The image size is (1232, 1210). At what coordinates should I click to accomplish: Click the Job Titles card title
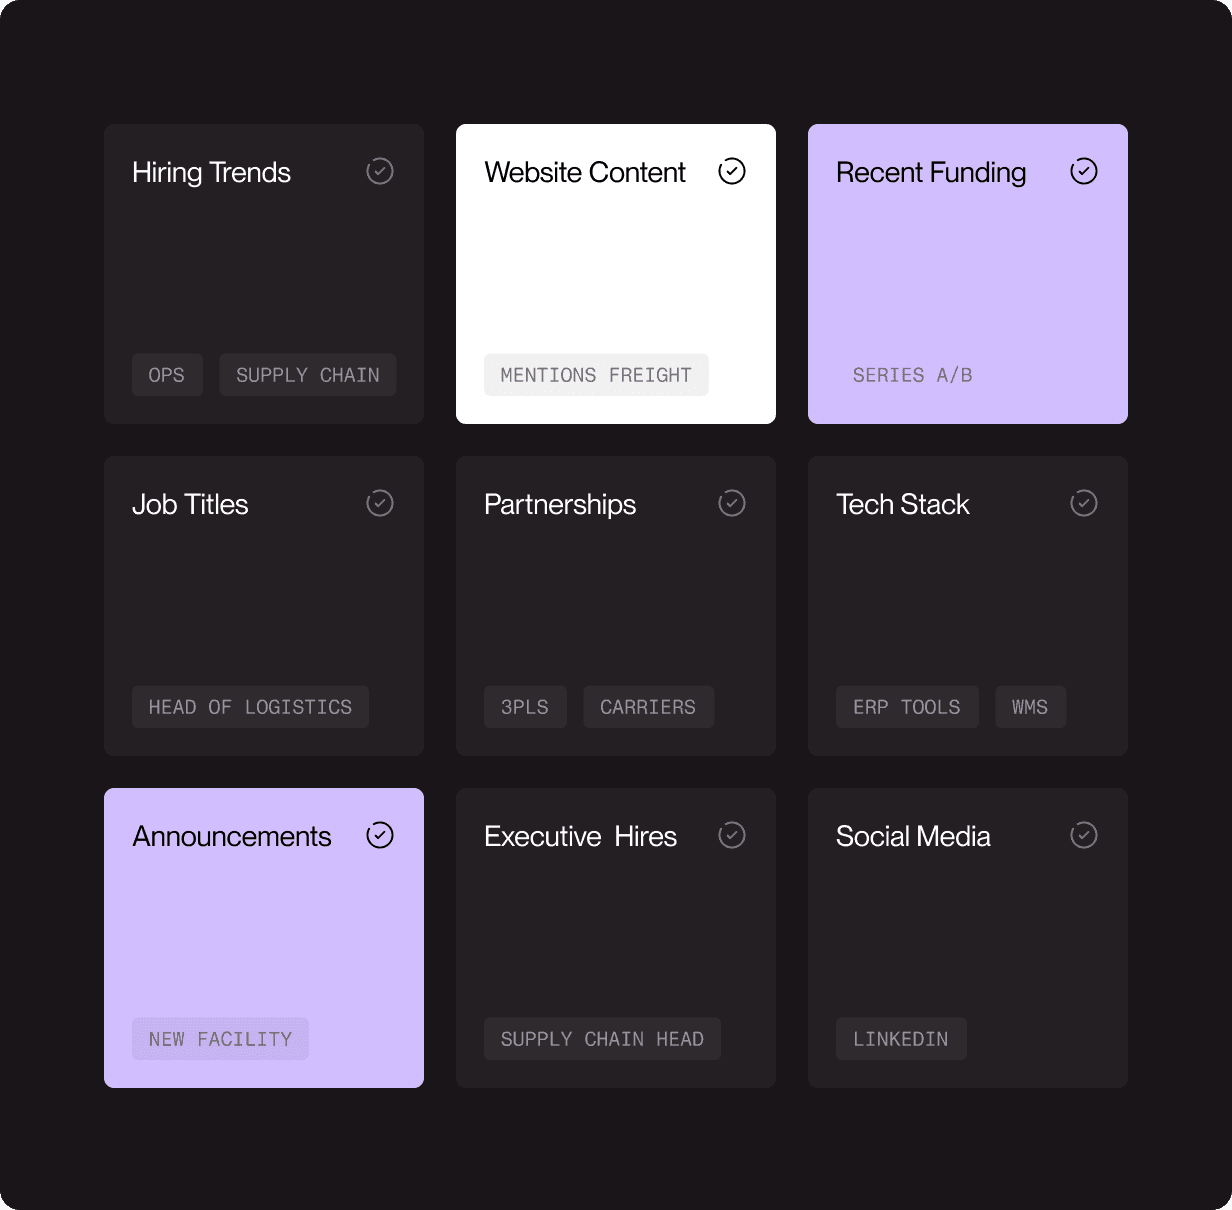coord(190,504)
